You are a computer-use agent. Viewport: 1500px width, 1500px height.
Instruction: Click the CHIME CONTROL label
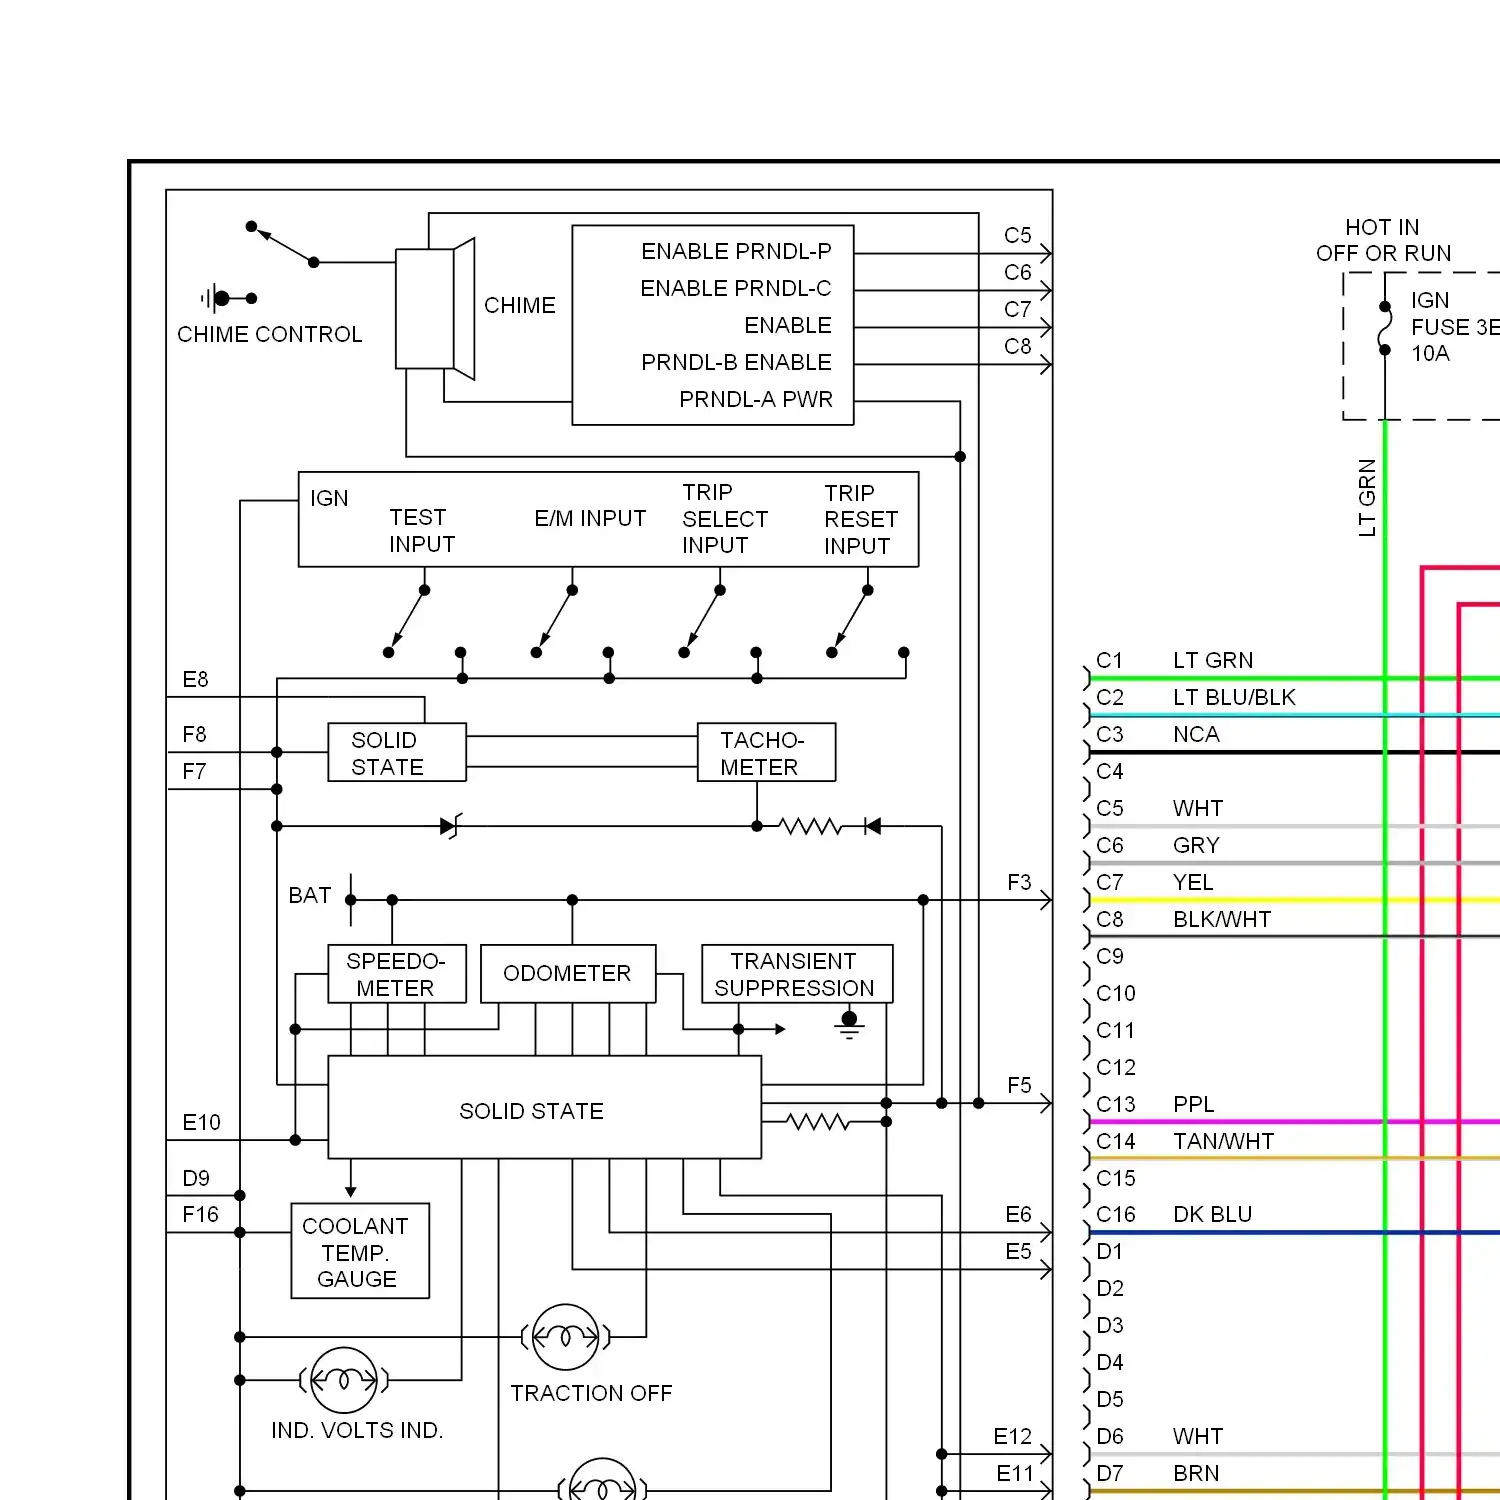pyautogui.click(x=270, y=334)
